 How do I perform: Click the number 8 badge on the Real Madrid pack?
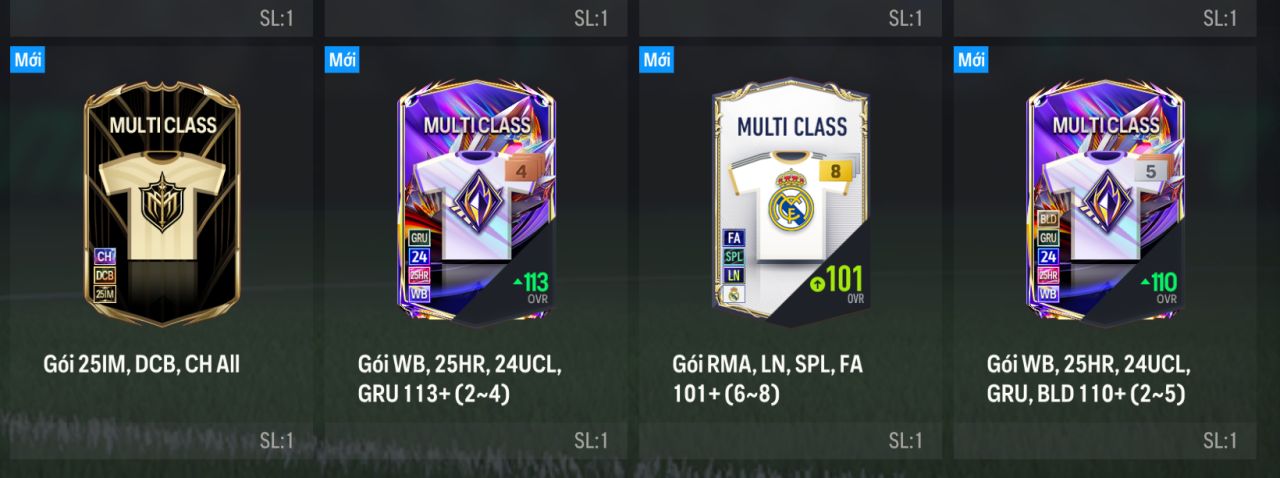[835, 172]
